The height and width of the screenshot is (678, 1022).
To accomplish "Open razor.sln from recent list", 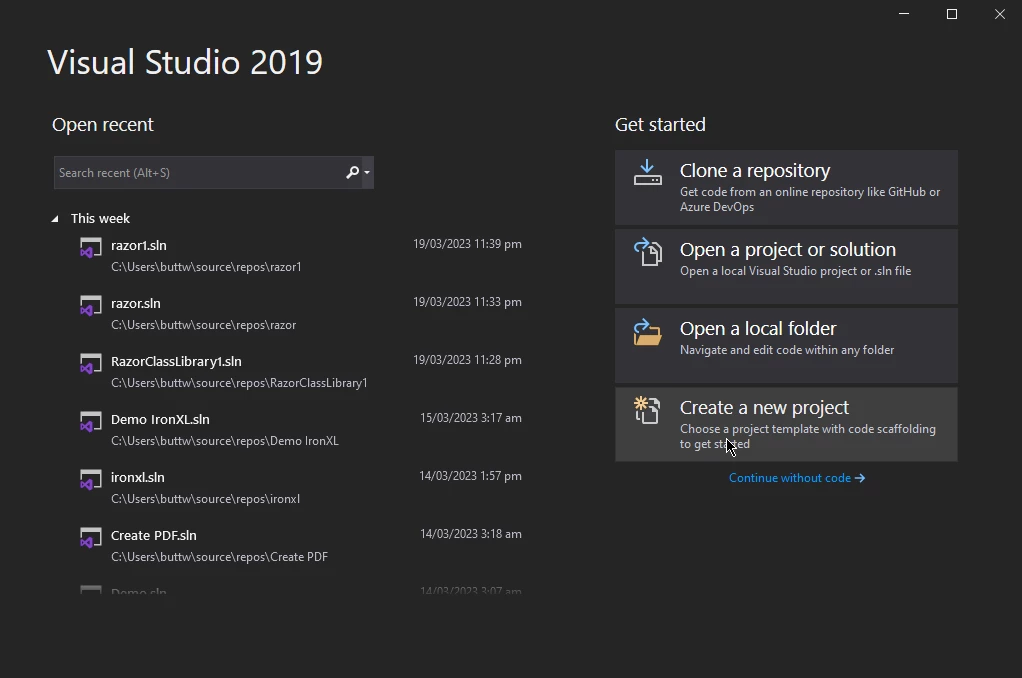I will (x=136, y=304).
